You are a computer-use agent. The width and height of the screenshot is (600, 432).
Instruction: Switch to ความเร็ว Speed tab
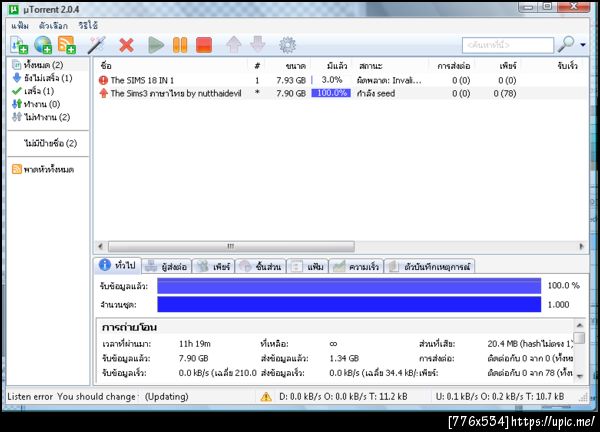coord(356,267)
